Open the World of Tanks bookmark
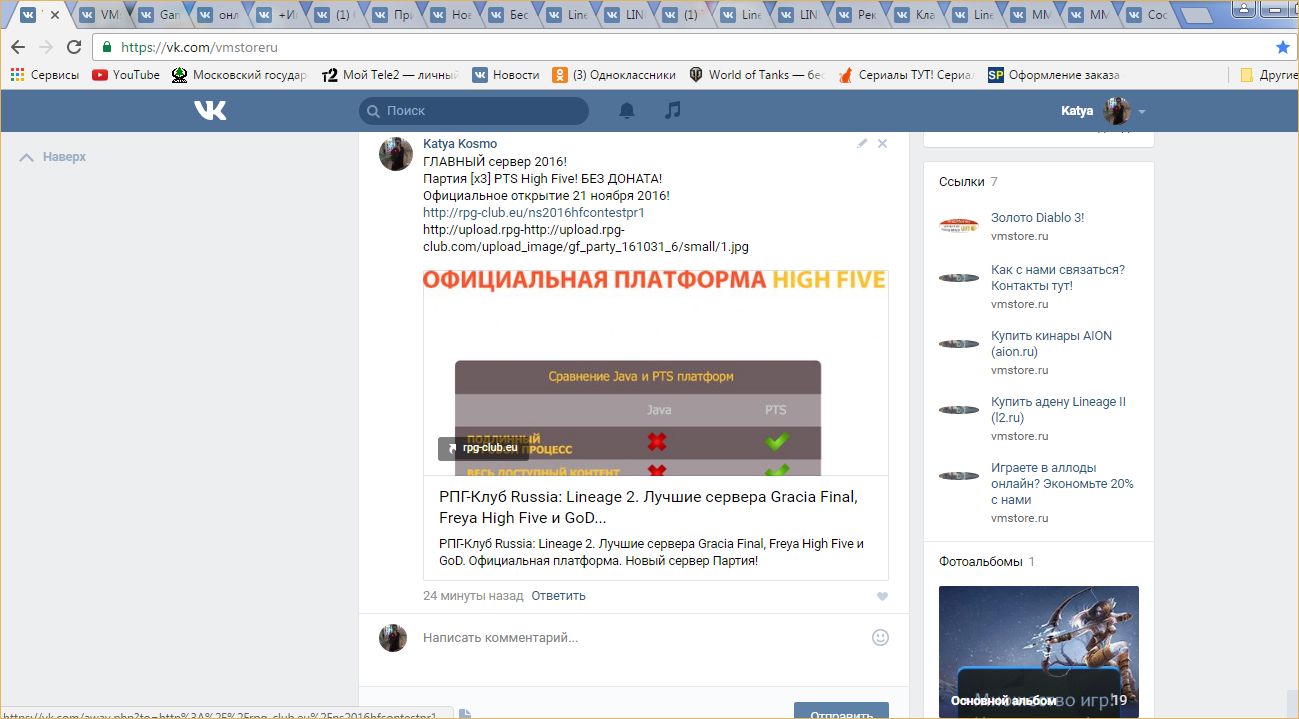Image resolution: width=1299 pixels, height=719 pixels. point(757,75)
